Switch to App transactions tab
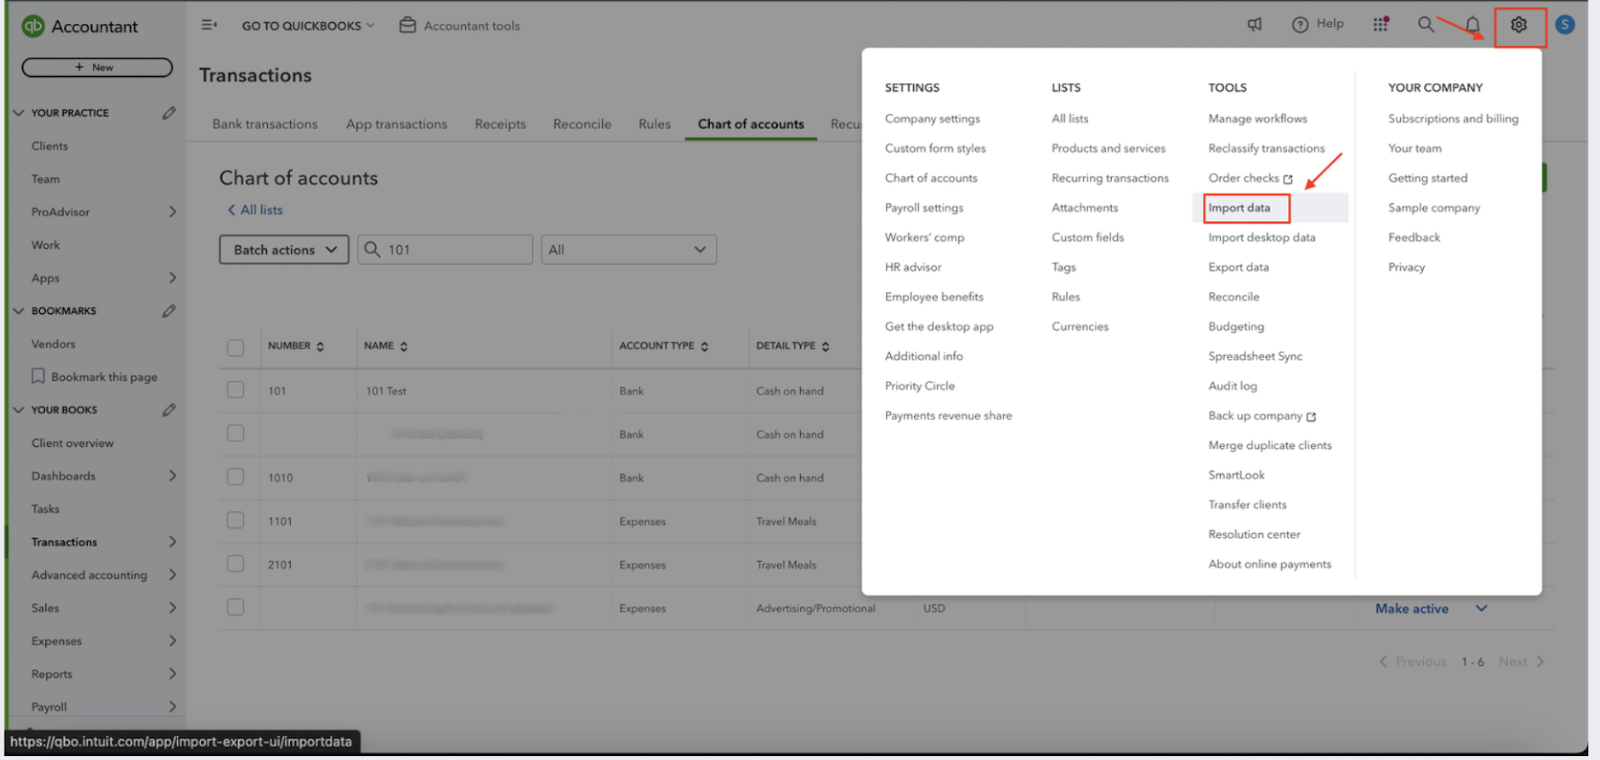This screenshot has height=760, width=1600. [x=396, y=124]
